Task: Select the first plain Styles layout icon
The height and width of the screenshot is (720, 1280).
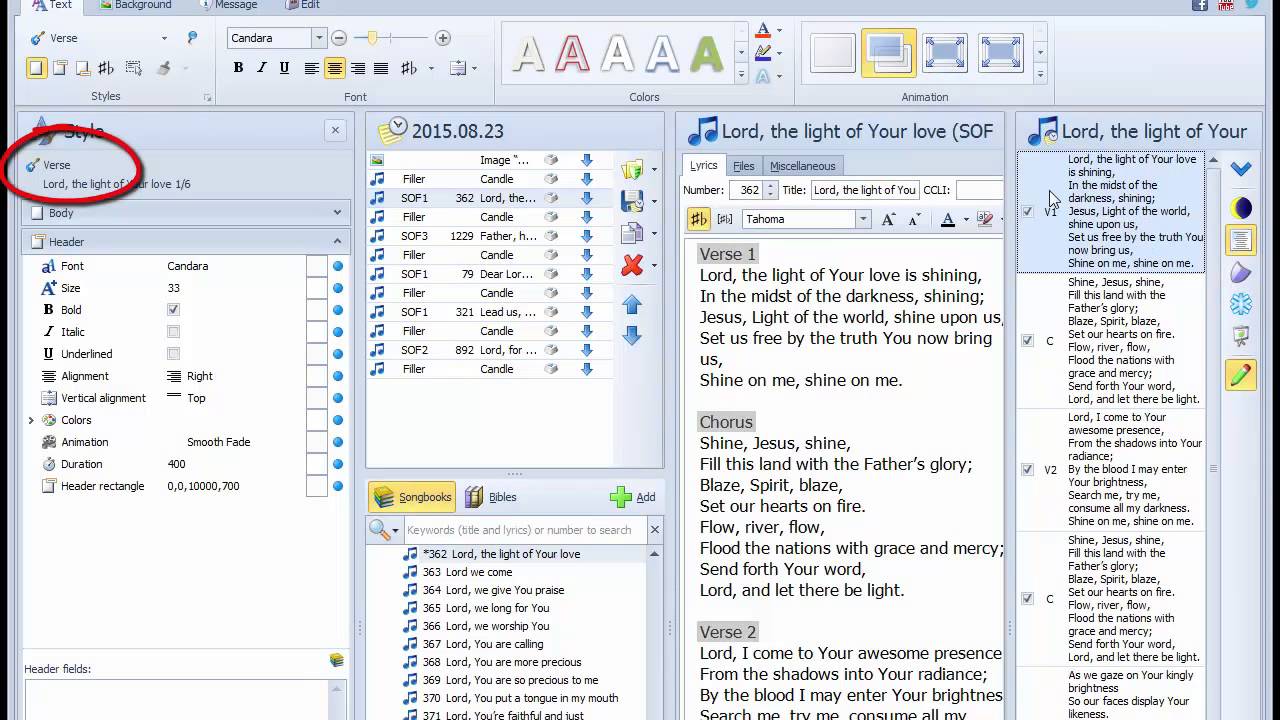Action: coord(36,68)
